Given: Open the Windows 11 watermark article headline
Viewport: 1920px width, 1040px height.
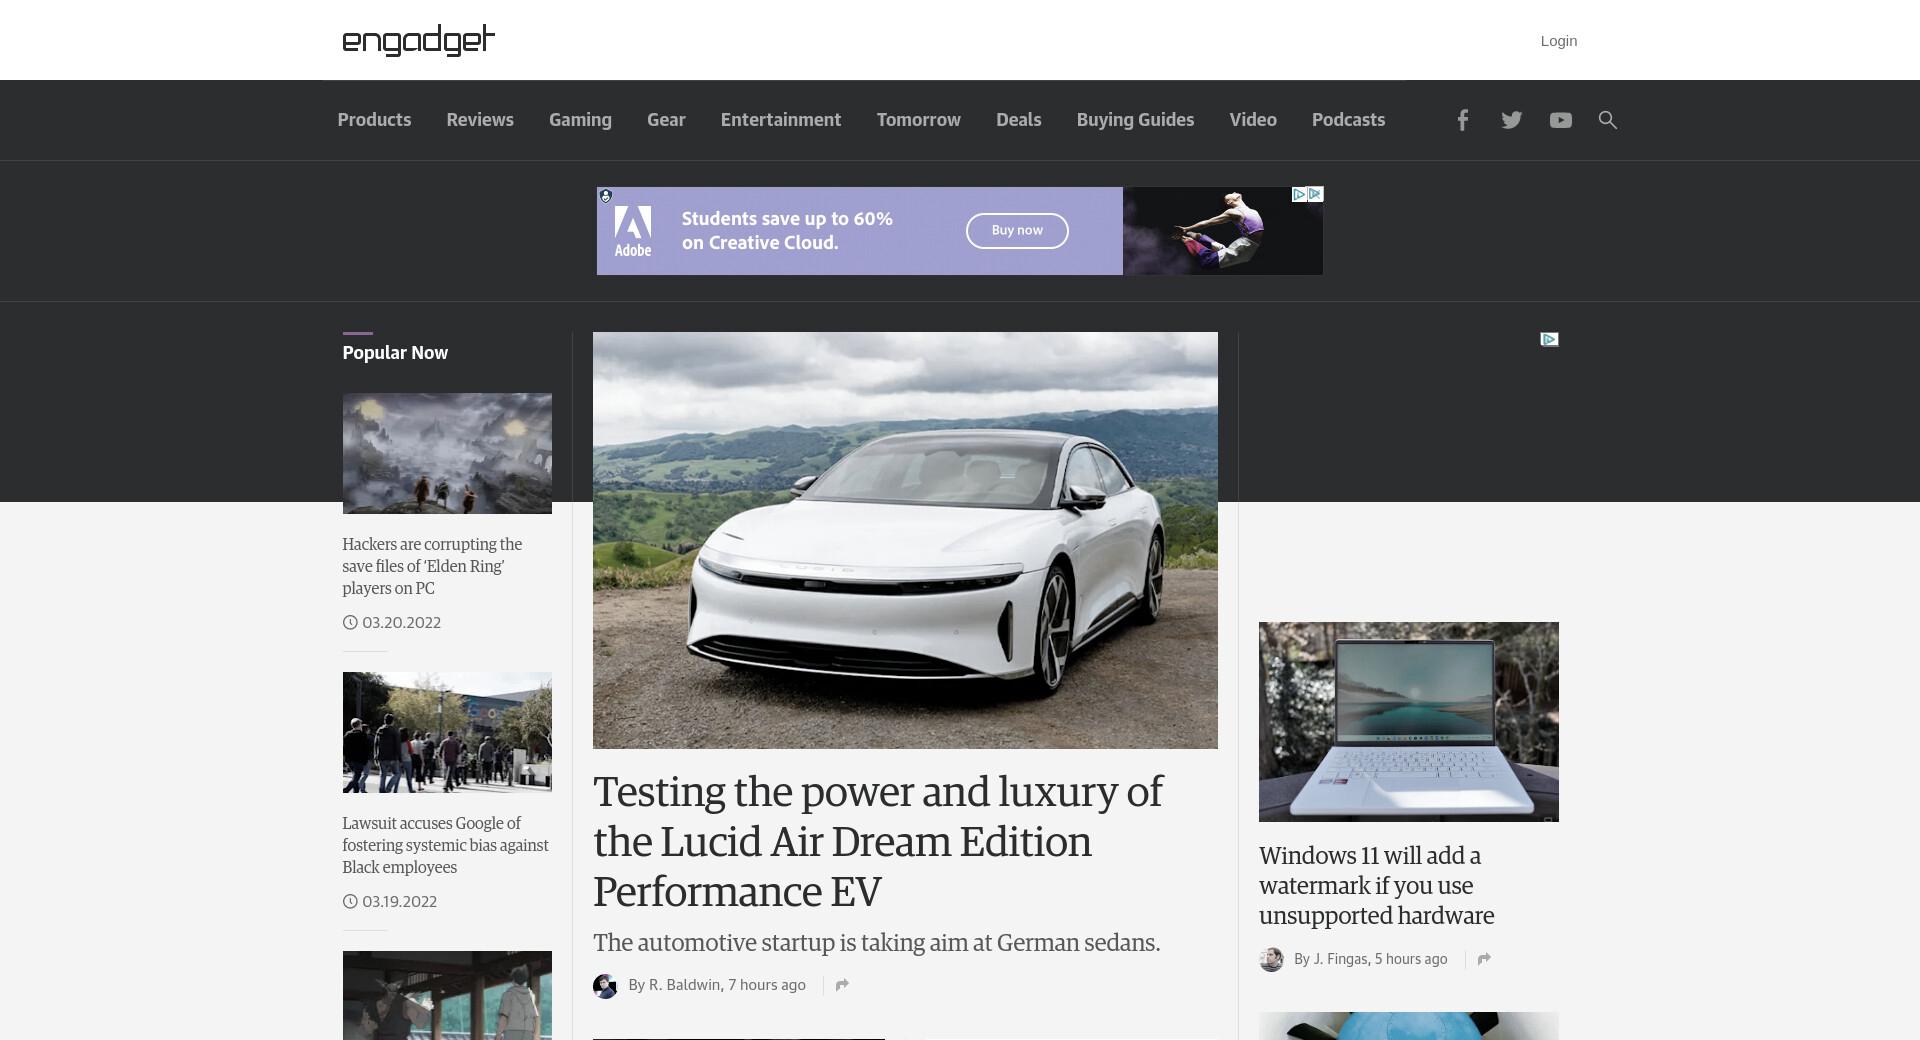Looking at the screenshot, I should (1376, 886).
